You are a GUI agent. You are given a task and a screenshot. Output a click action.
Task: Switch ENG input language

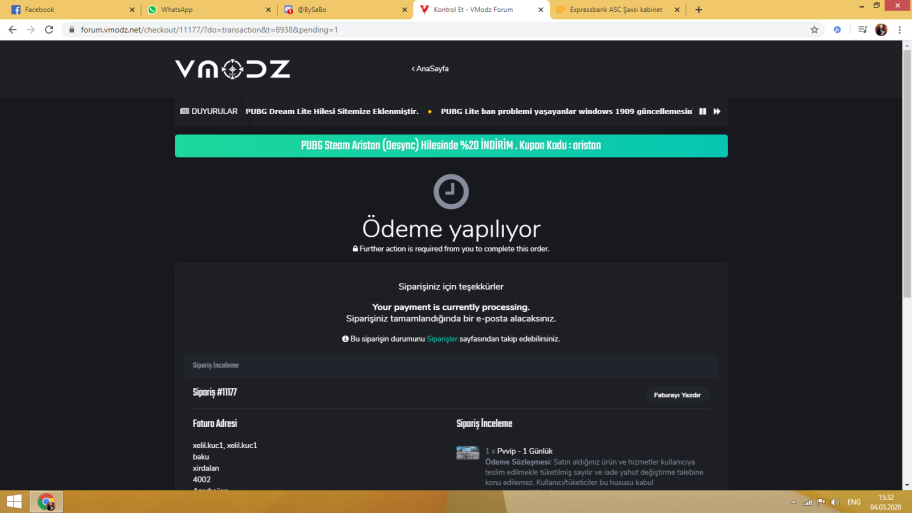click(x=854, y=502)
